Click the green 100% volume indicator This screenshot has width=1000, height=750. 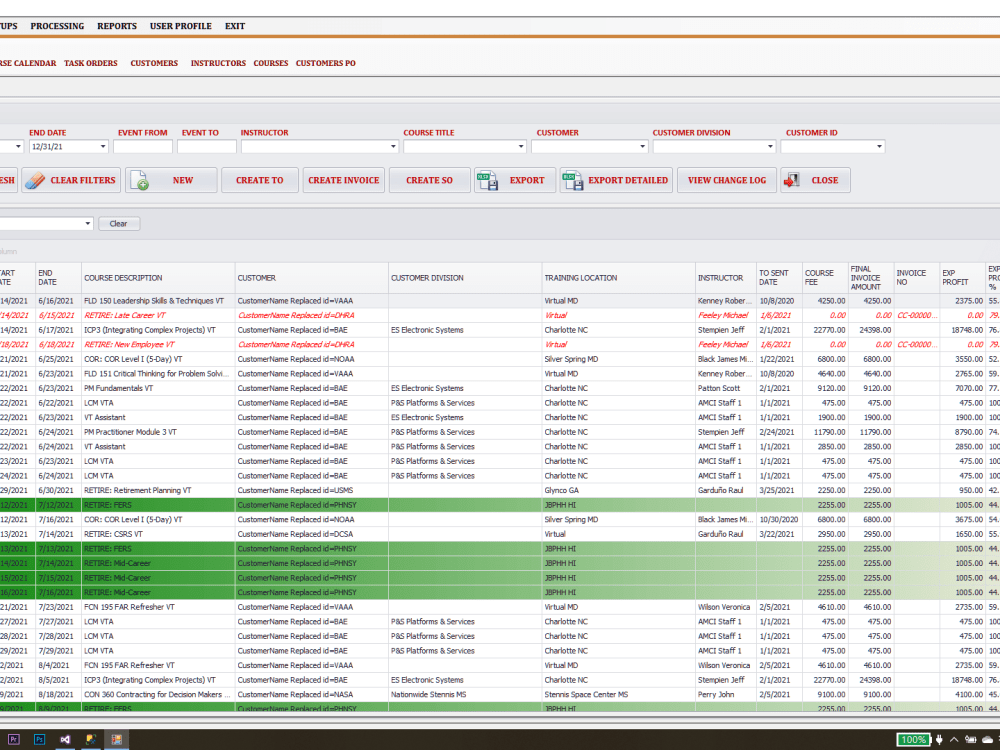[x=913, y=740]
